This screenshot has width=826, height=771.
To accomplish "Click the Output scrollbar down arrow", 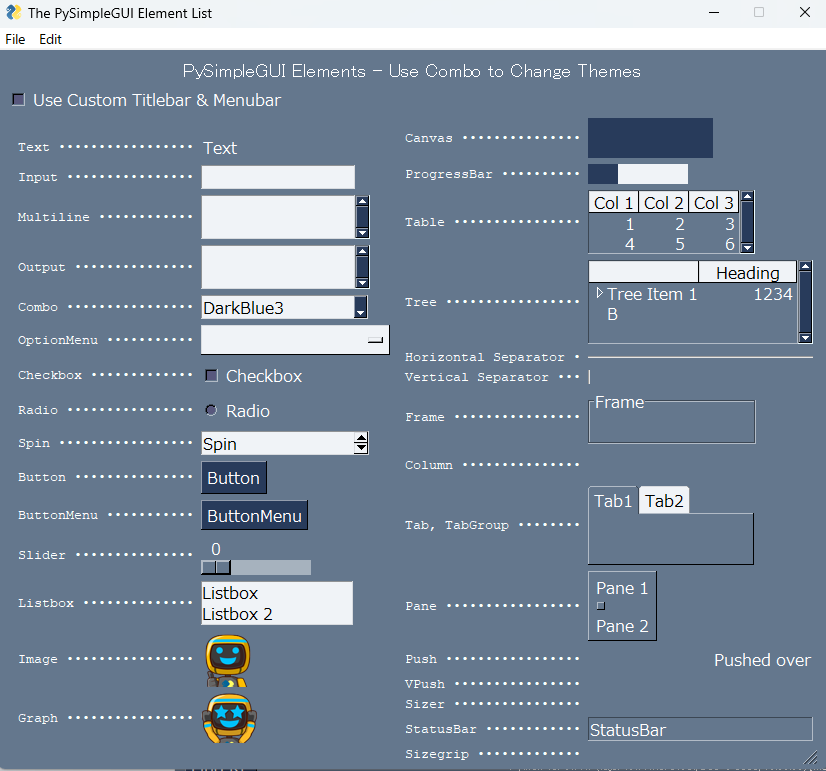I will coord(362,281).
